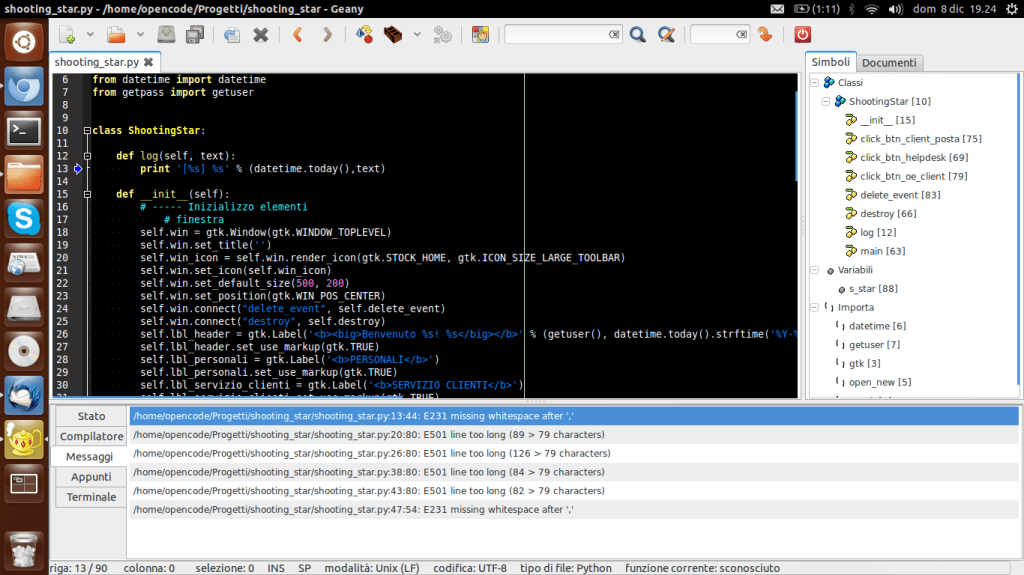Screen dimensions: 1024x575
Task: Jump to click_btn_helpdesk [69] symbol
Action: pos(914,157)
